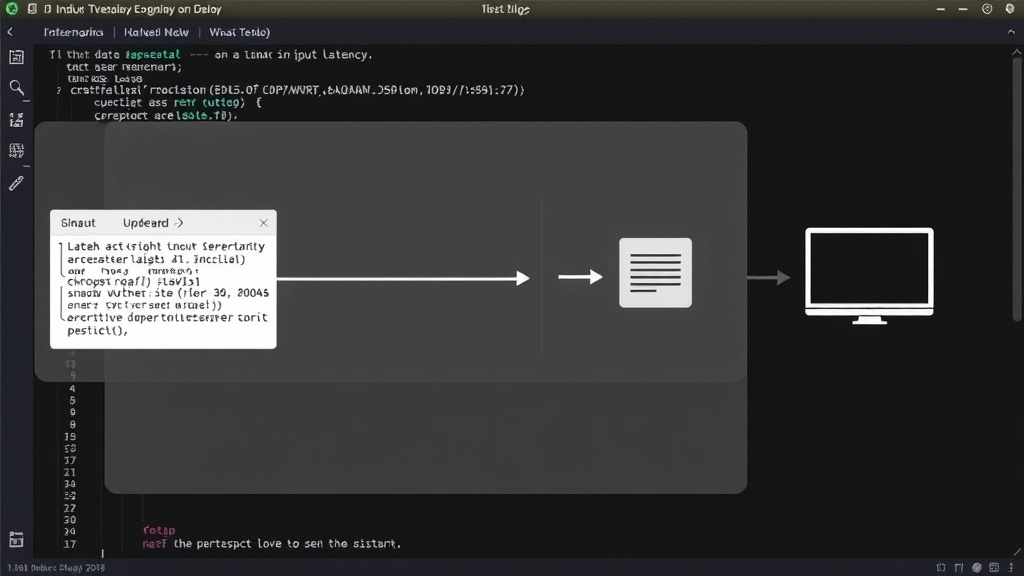Click the scrollbar up arrow at right edge

(1016, 52)
